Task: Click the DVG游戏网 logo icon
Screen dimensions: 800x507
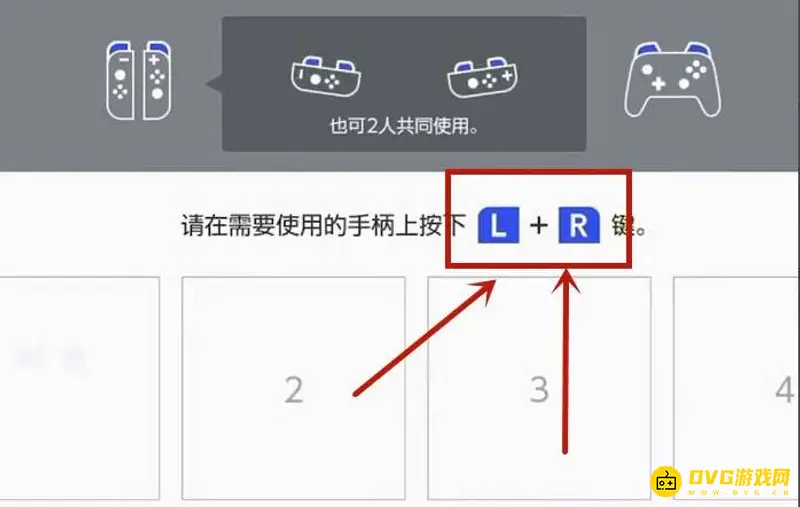Action: [x=666, y=481]
